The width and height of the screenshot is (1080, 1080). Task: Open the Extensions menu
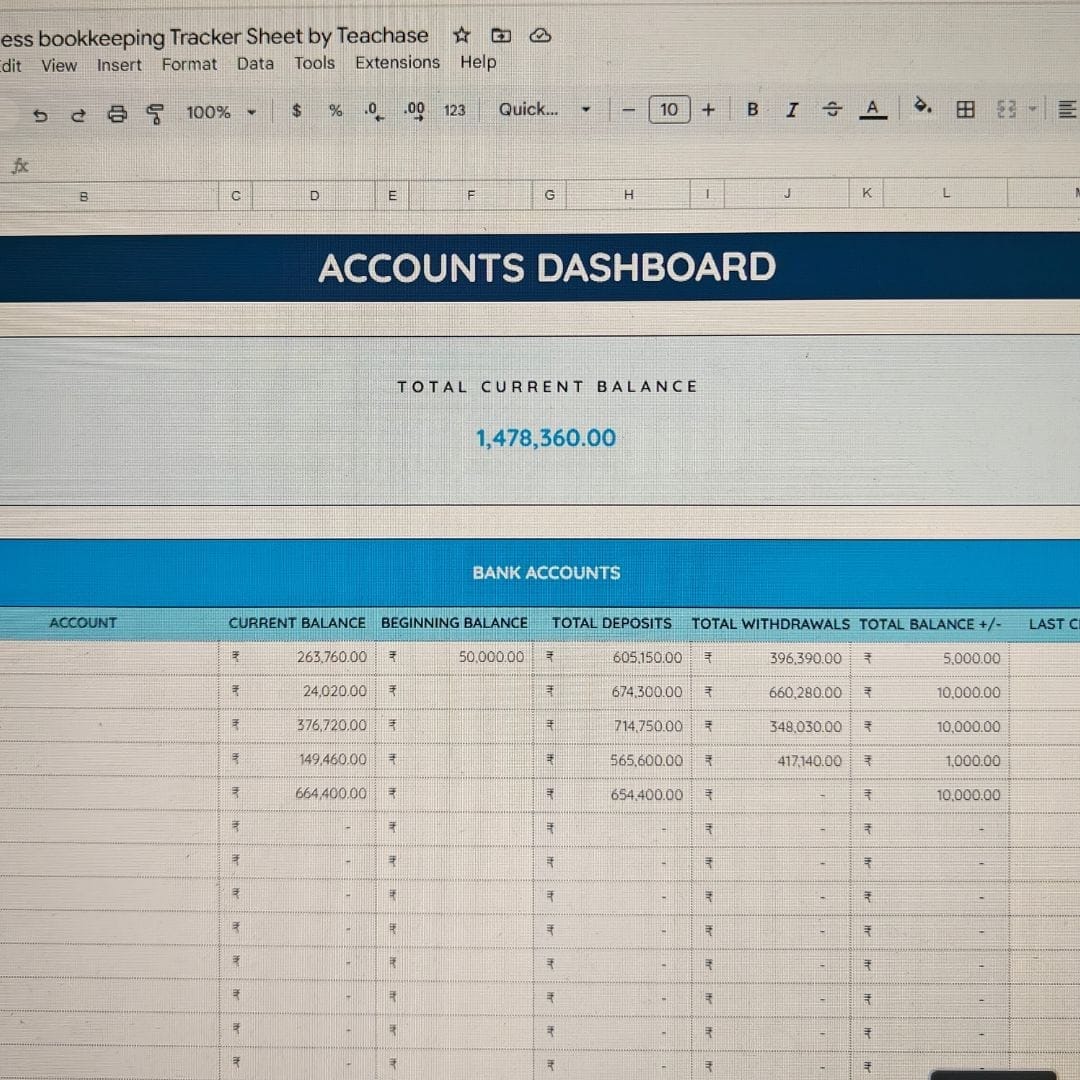coord(397,62)
